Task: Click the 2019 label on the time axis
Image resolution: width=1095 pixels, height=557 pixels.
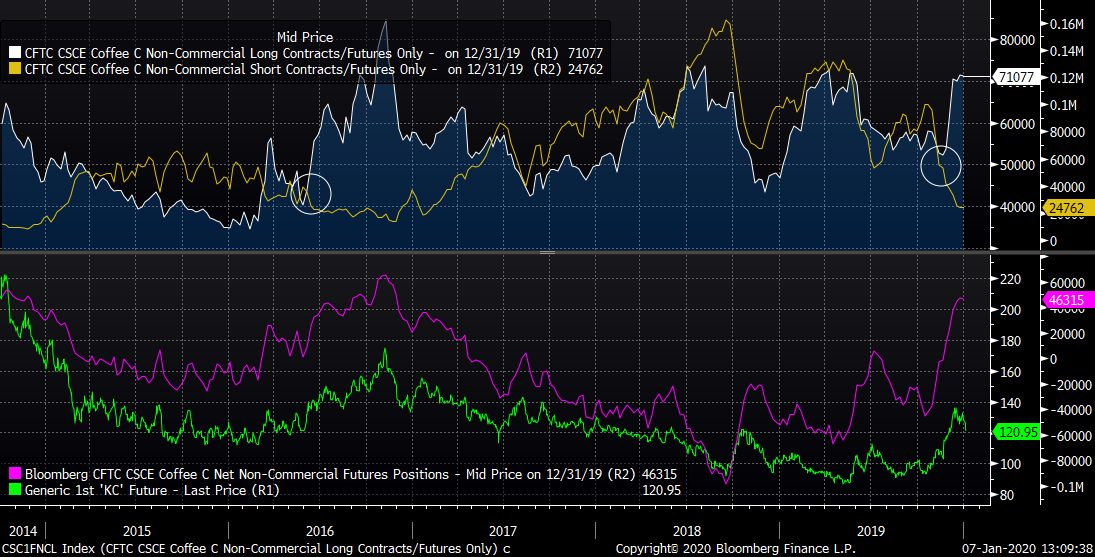Action: 870,531
